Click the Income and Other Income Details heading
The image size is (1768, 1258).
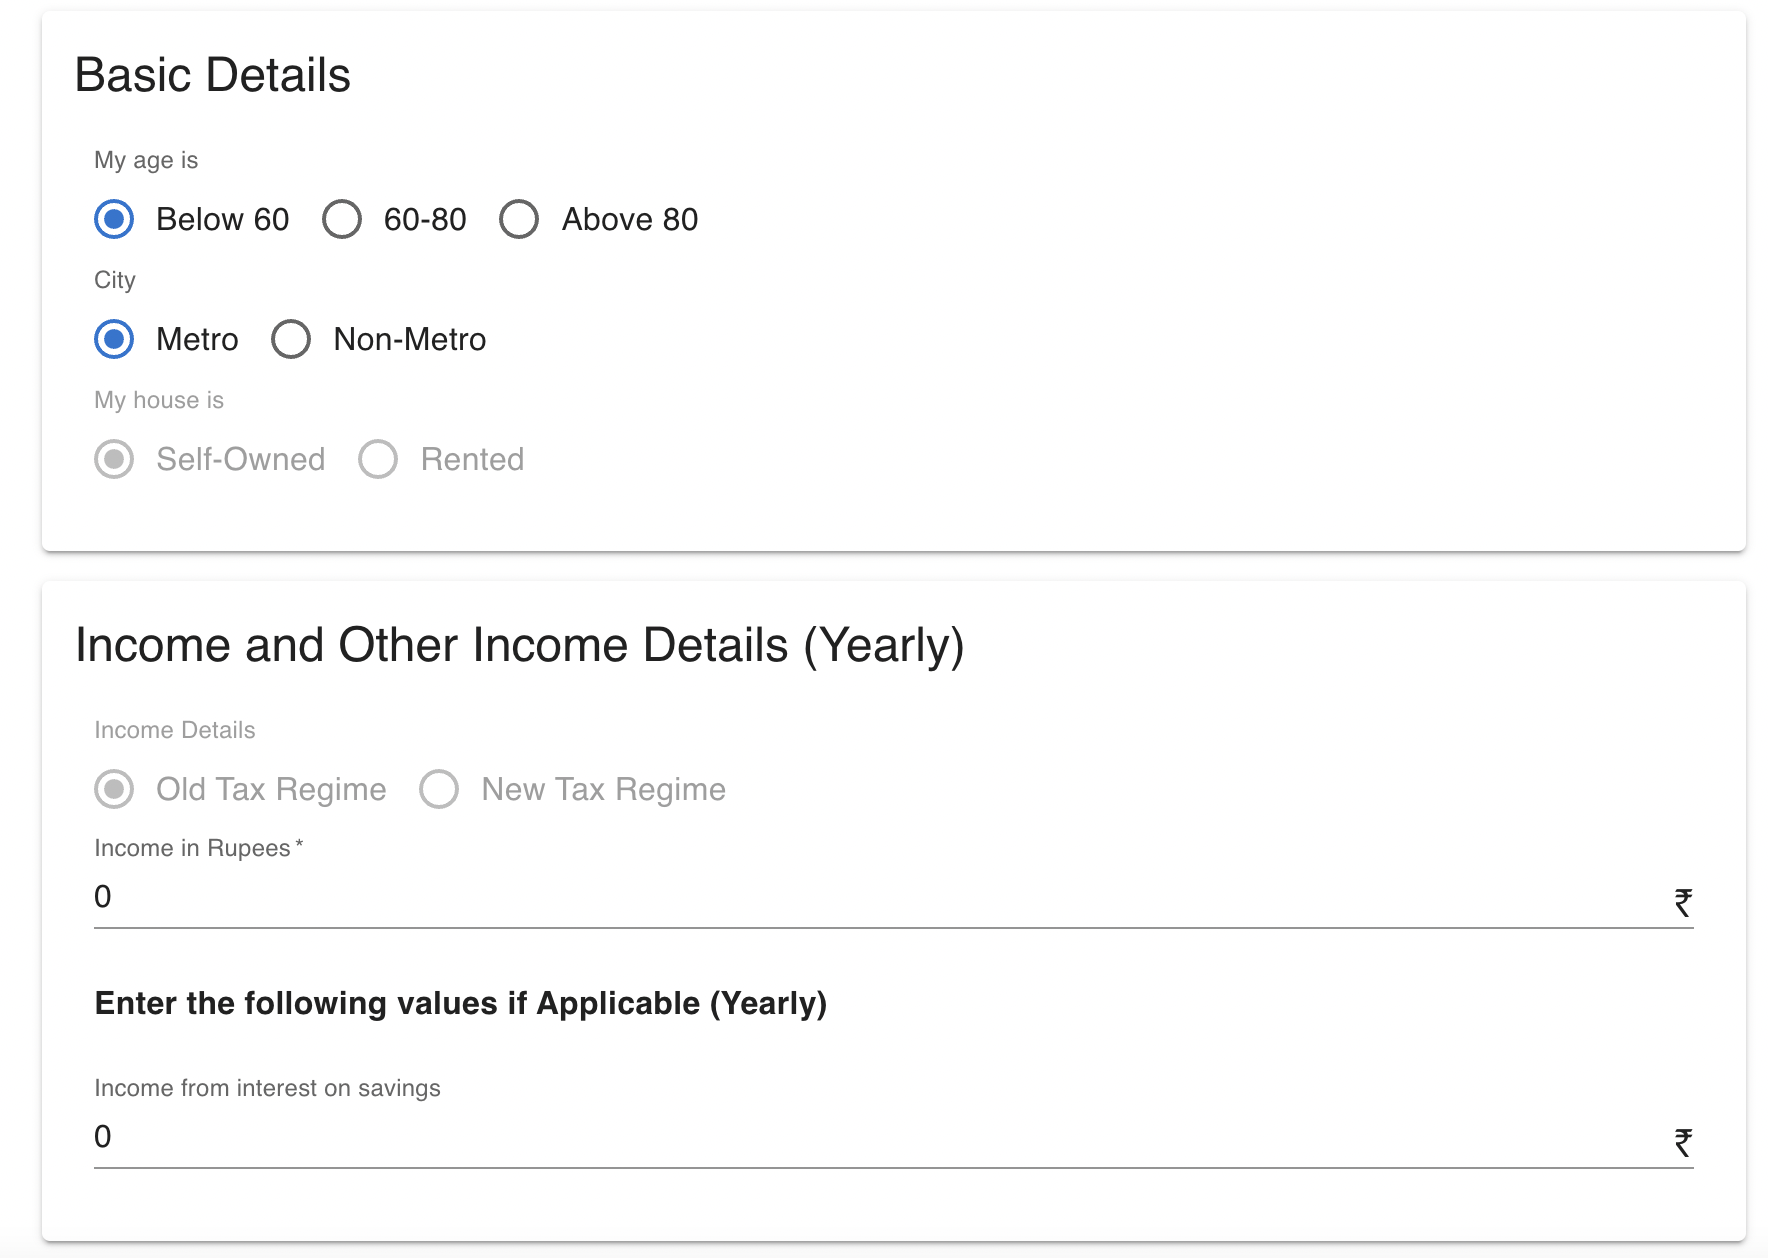(x=521, y=645)
